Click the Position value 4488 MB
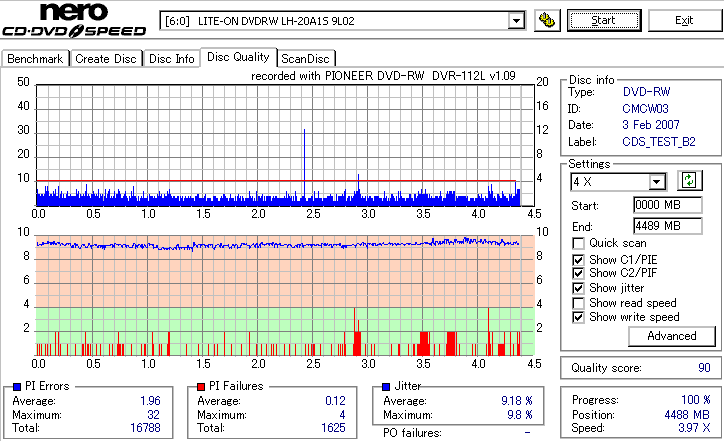Screen dimensions: 724x441 [687, 415]
